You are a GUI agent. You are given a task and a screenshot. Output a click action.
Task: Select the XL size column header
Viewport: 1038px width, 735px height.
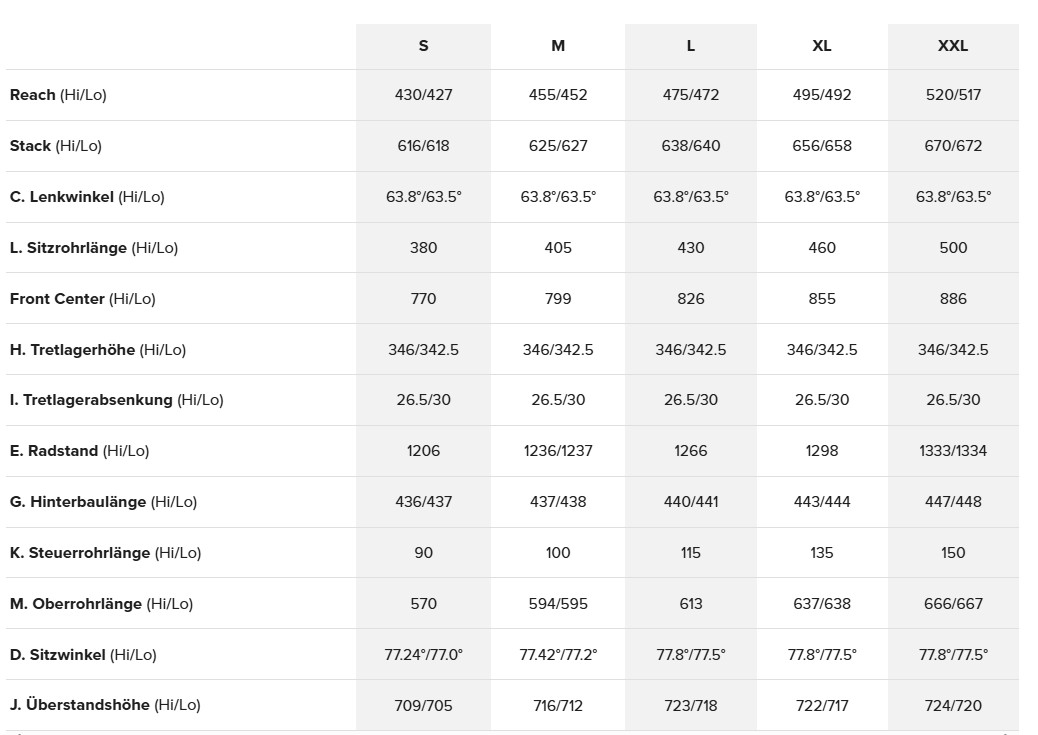click(822, 46)
